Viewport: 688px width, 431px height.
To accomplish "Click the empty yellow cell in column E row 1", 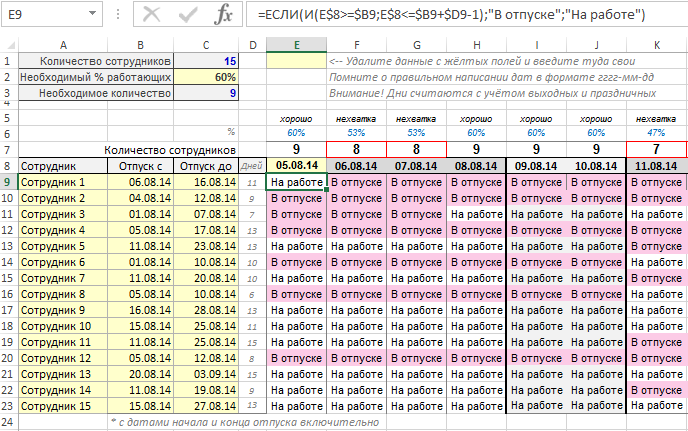I will [x=297, y=61].
